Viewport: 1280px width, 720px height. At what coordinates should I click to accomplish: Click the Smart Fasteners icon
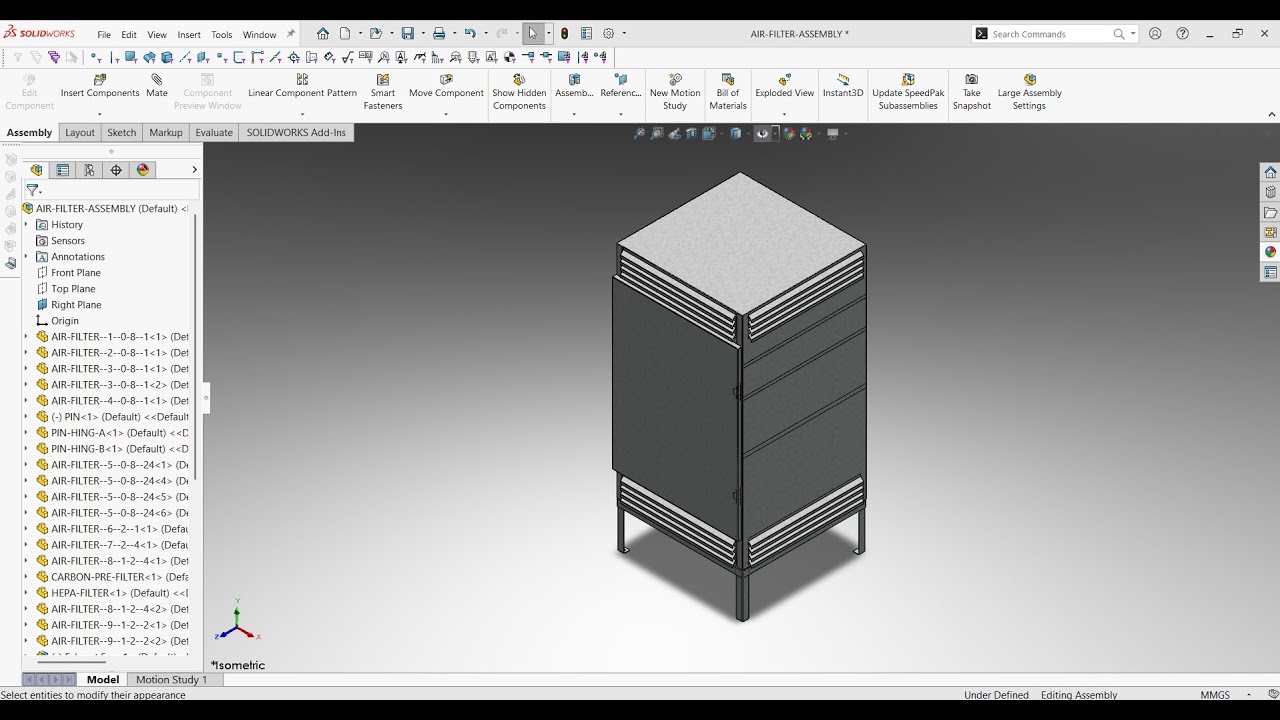383,79
